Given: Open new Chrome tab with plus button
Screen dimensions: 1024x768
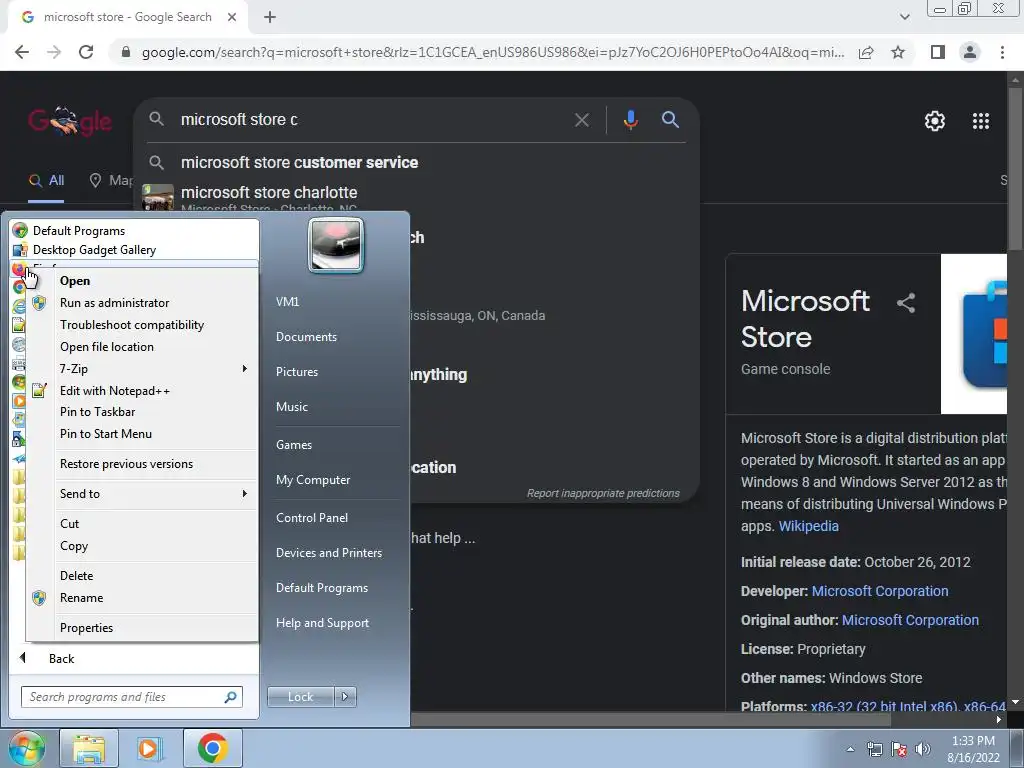Looking at the screenshot, I should 270,18.
